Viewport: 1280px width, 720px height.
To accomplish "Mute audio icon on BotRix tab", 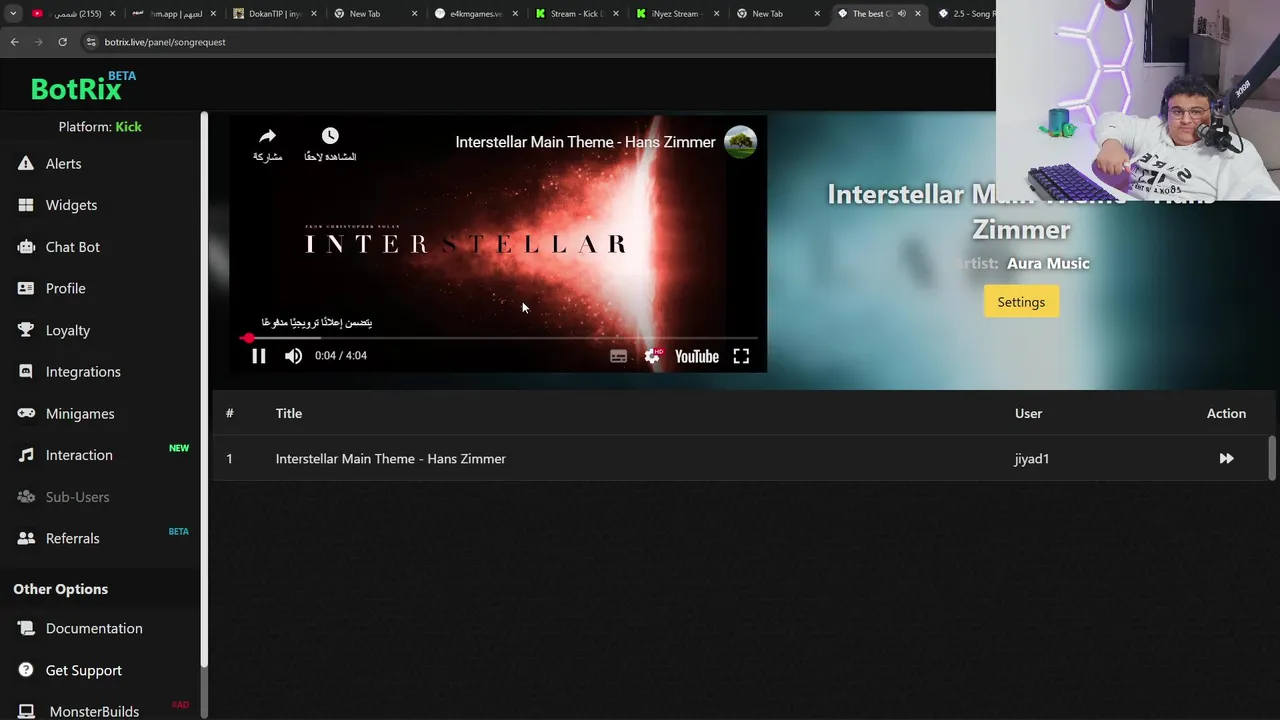I will pyautogui.click(x=901, y=14).
